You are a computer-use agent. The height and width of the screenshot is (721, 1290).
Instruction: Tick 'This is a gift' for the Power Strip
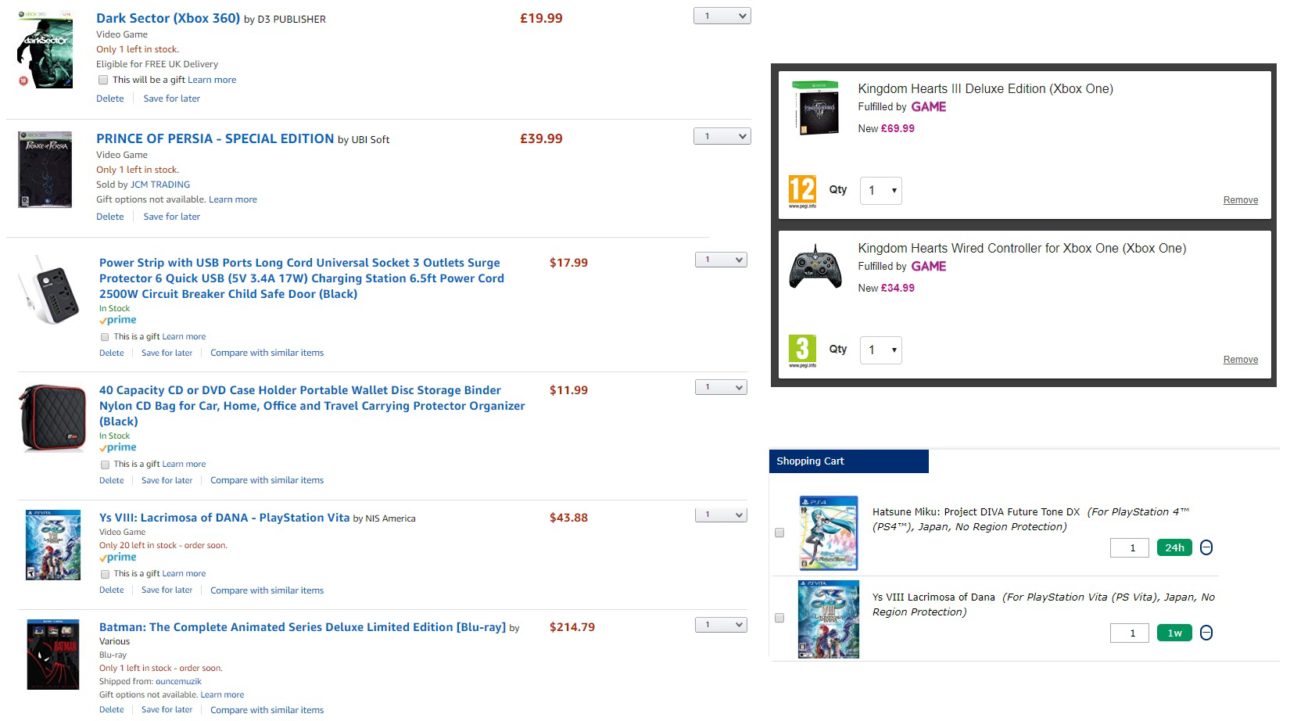pos(105,337)
